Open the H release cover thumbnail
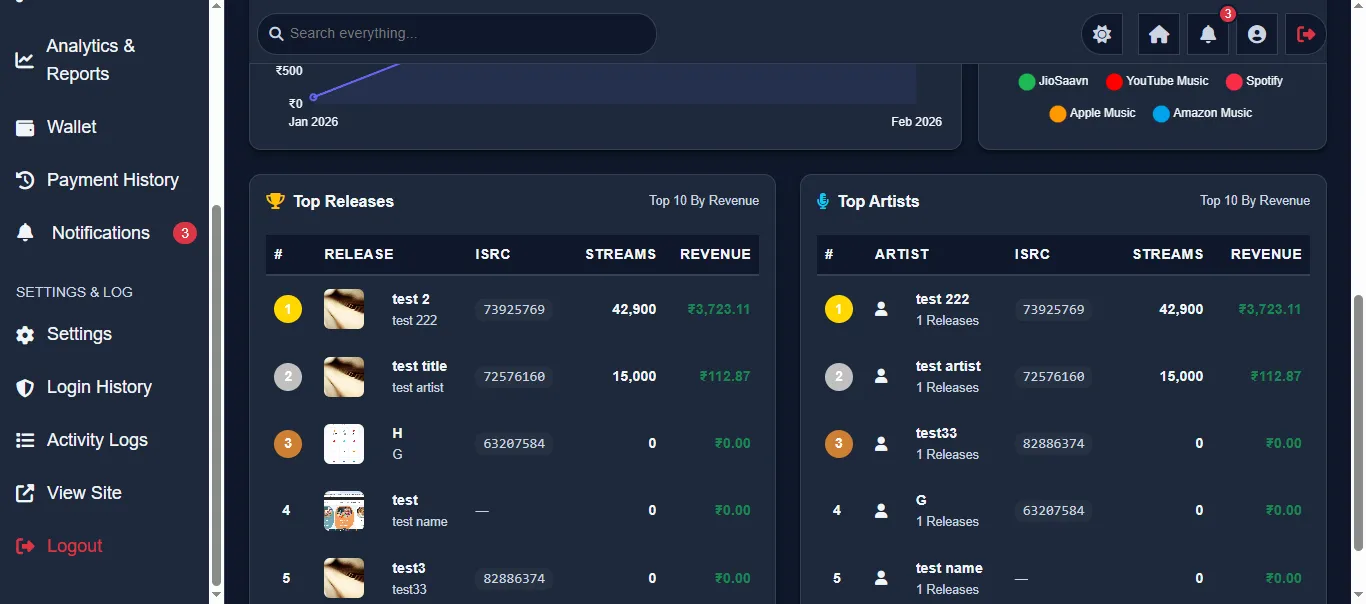Image resolution: width=1366 pixels, height=604 pixels. 344,443
